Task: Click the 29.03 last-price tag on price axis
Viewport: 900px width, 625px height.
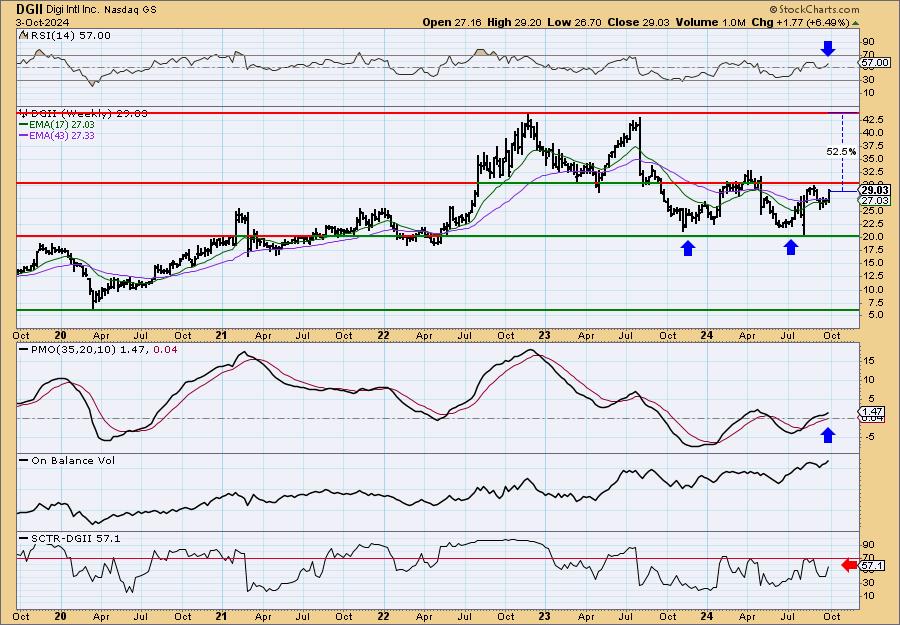Action: [x=875, y=190]
